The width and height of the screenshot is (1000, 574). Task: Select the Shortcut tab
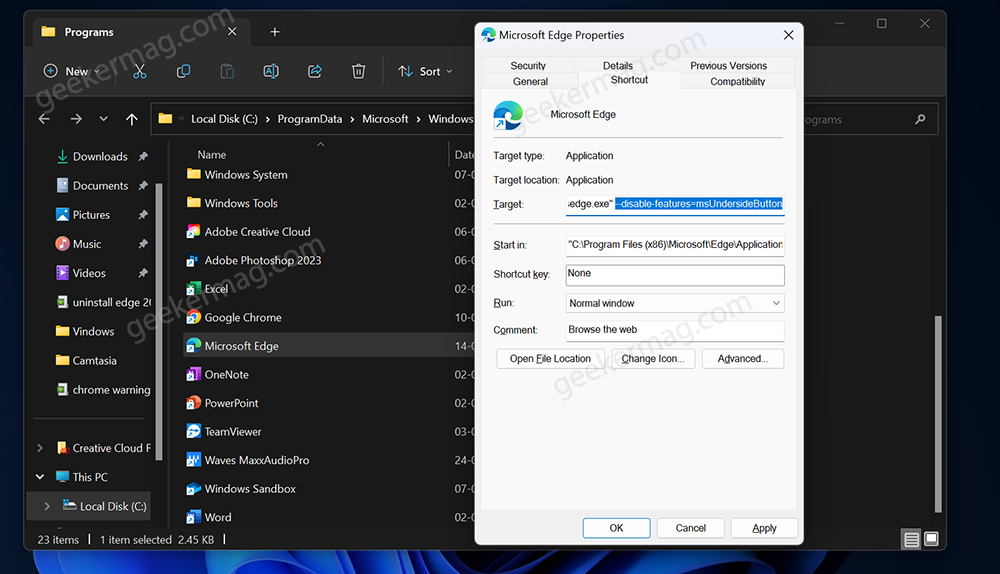(629, 80)
